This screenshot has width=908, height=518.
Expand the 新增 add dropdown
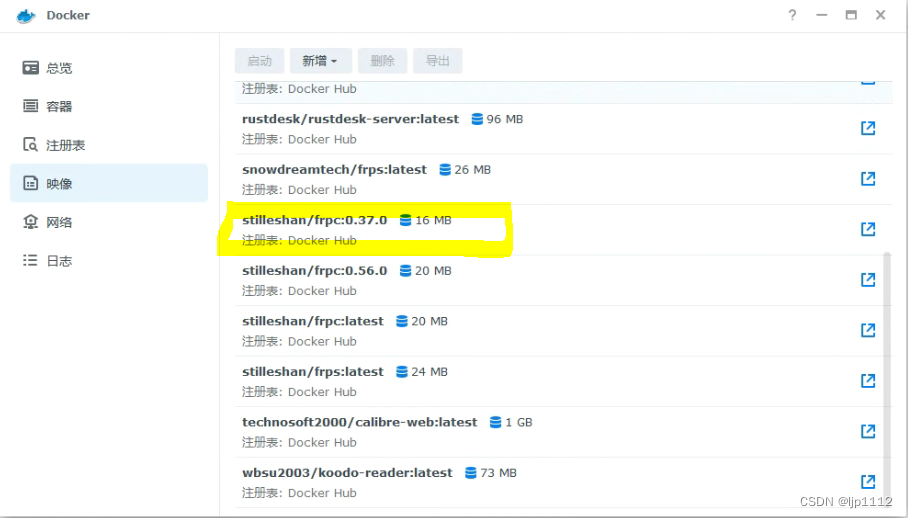click(320, 61)
